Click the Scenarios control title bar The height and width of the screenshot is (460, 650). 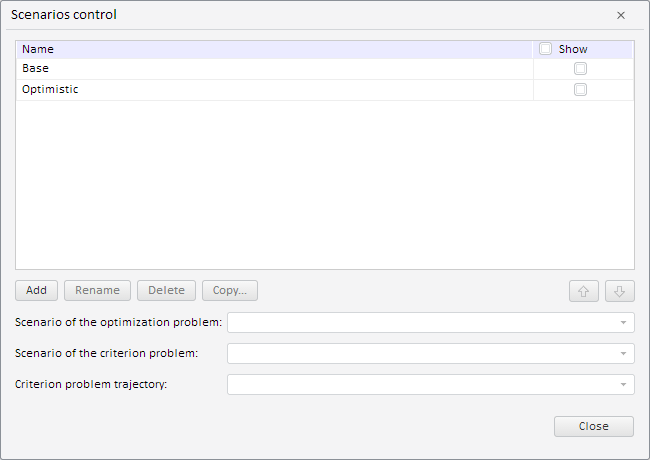pos(300,15)
